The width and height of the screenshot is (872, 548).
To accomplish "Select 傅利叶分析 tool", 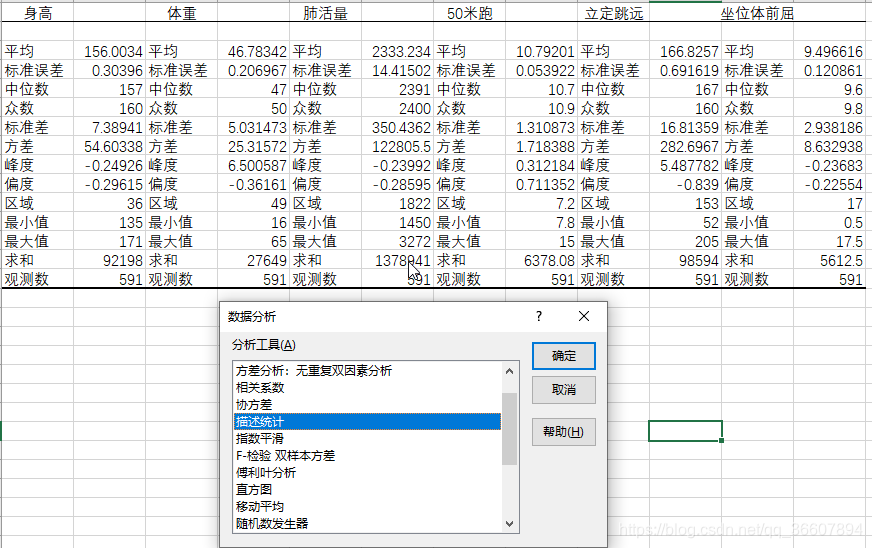I will tap(367, 472).
